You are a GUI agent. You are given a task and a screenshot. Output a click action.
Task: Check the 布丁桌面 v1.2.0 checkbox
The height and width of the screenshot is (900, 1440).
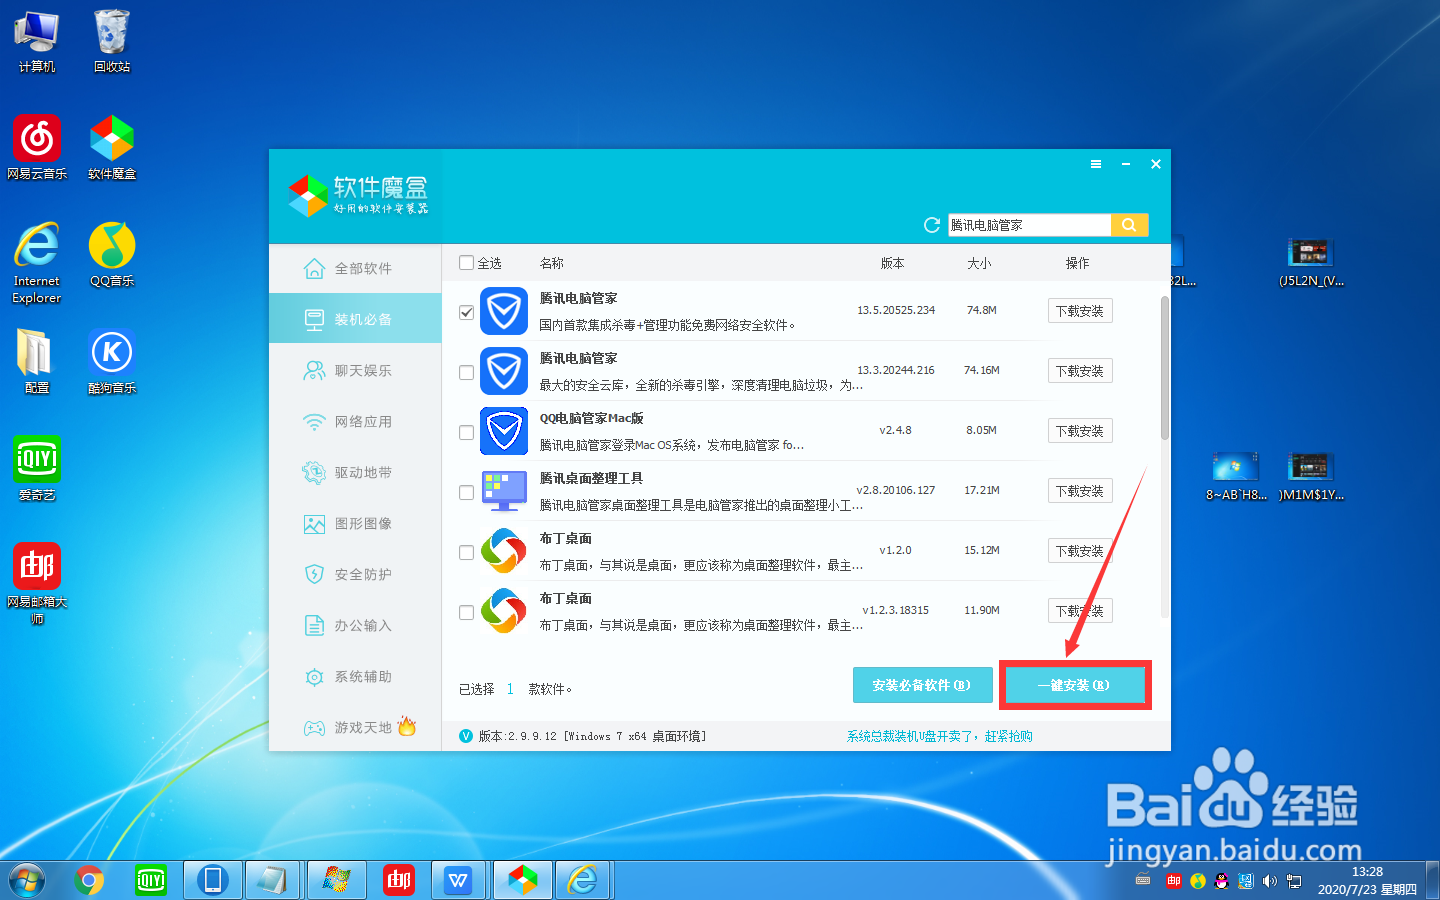(466, 552)
